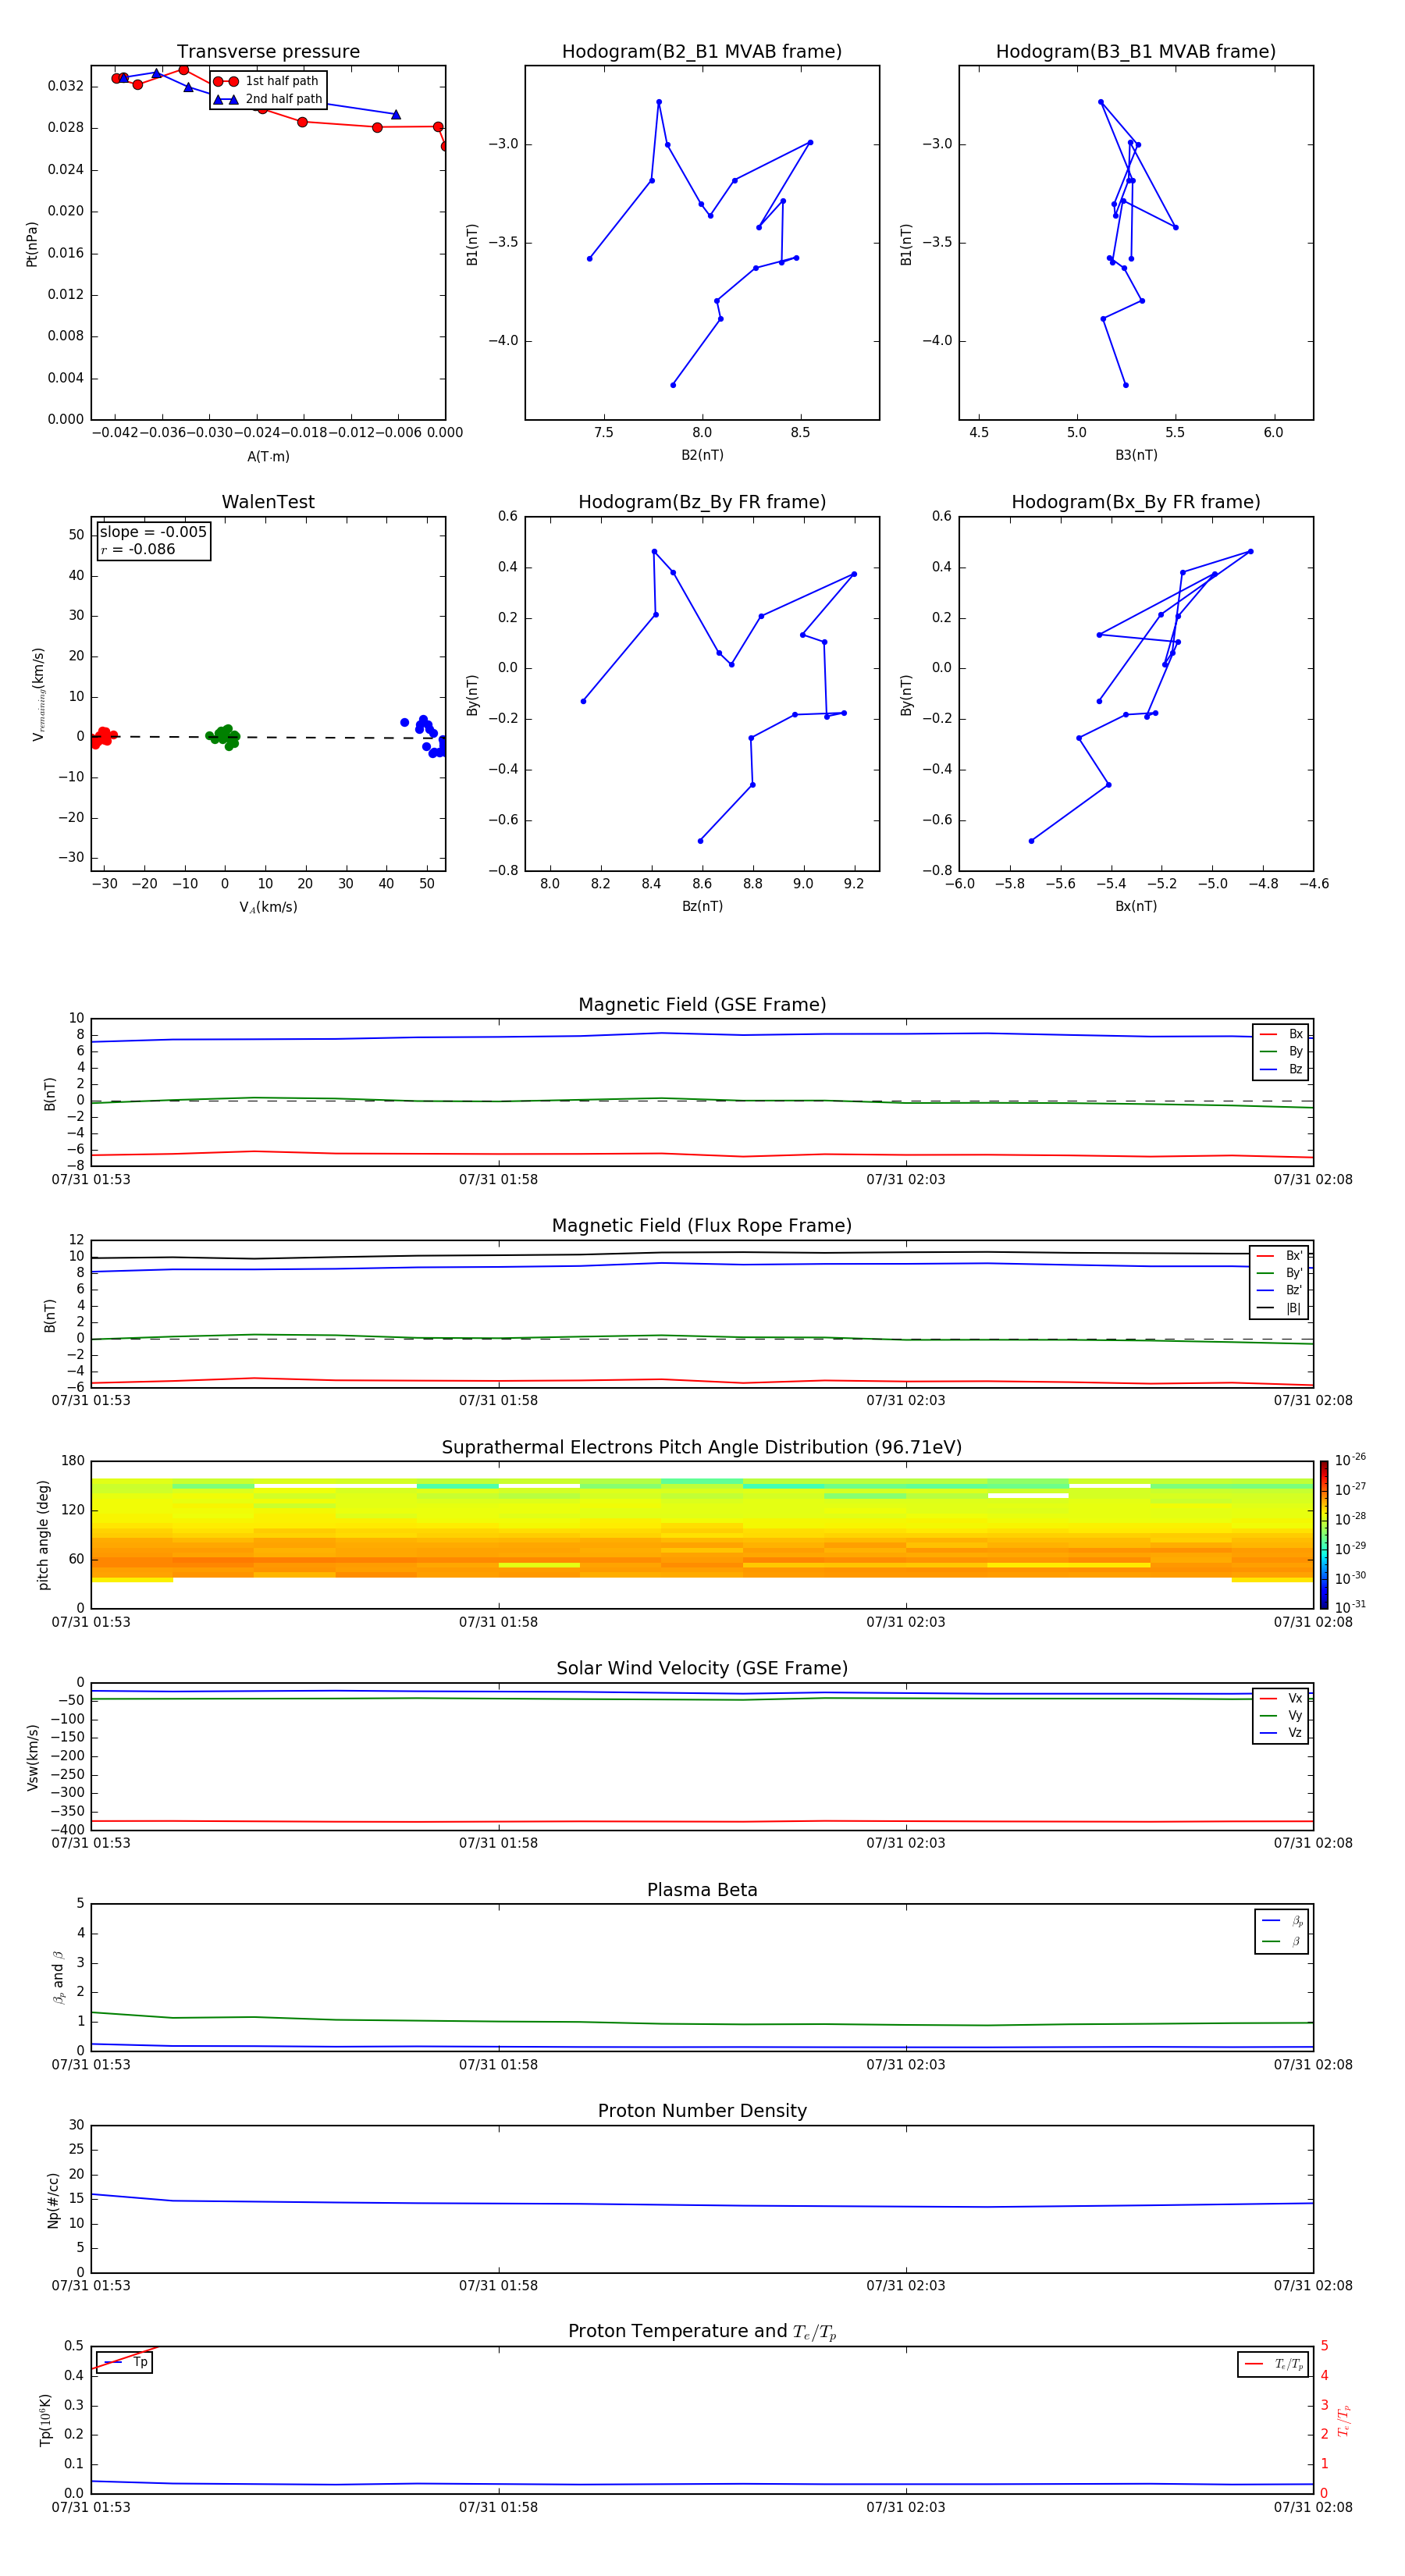Click the Suprathermal Electrons Pitch Angle Distribution title
1405x2576 pixels.
(x=702, y=1447)
